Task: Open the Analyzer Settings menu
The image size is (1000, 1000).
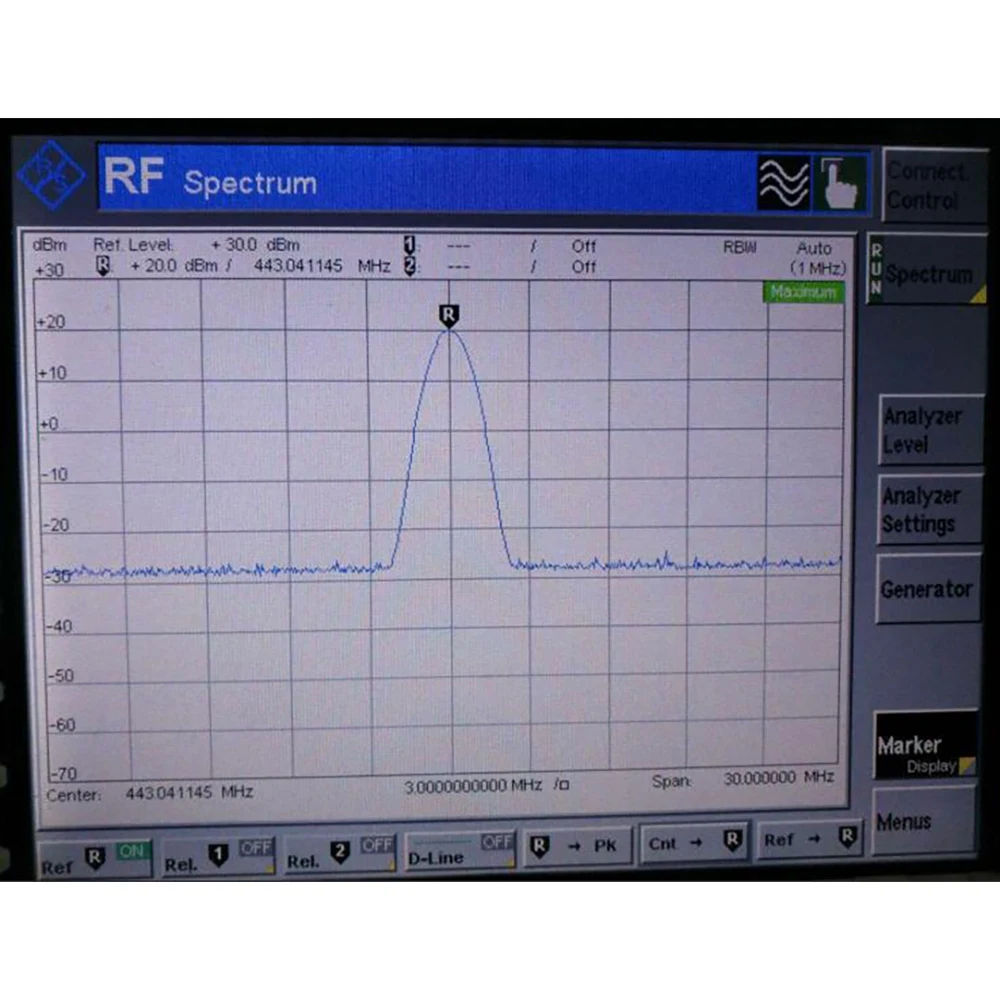Action: [929, 510]
